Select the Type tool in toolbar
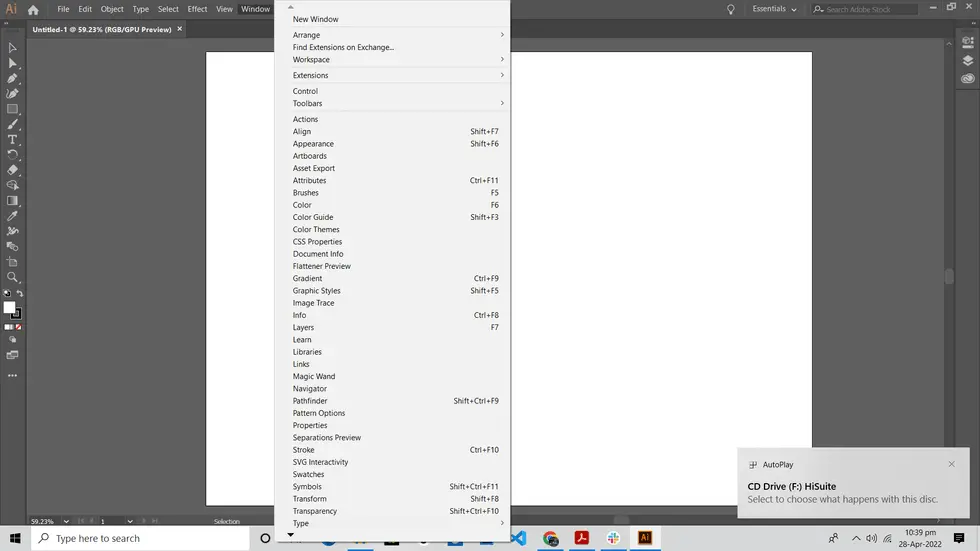Screen dimensions: 980x551 point(12,140)
